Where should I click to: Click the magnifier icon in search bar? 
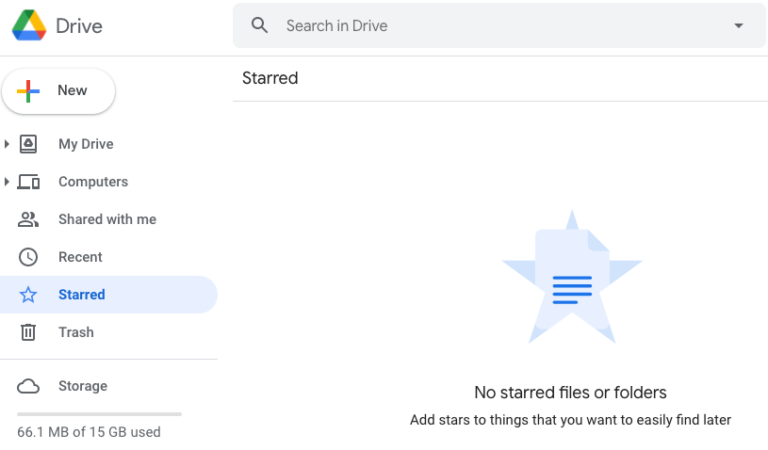pyautogui.click(x=260, y=26)
